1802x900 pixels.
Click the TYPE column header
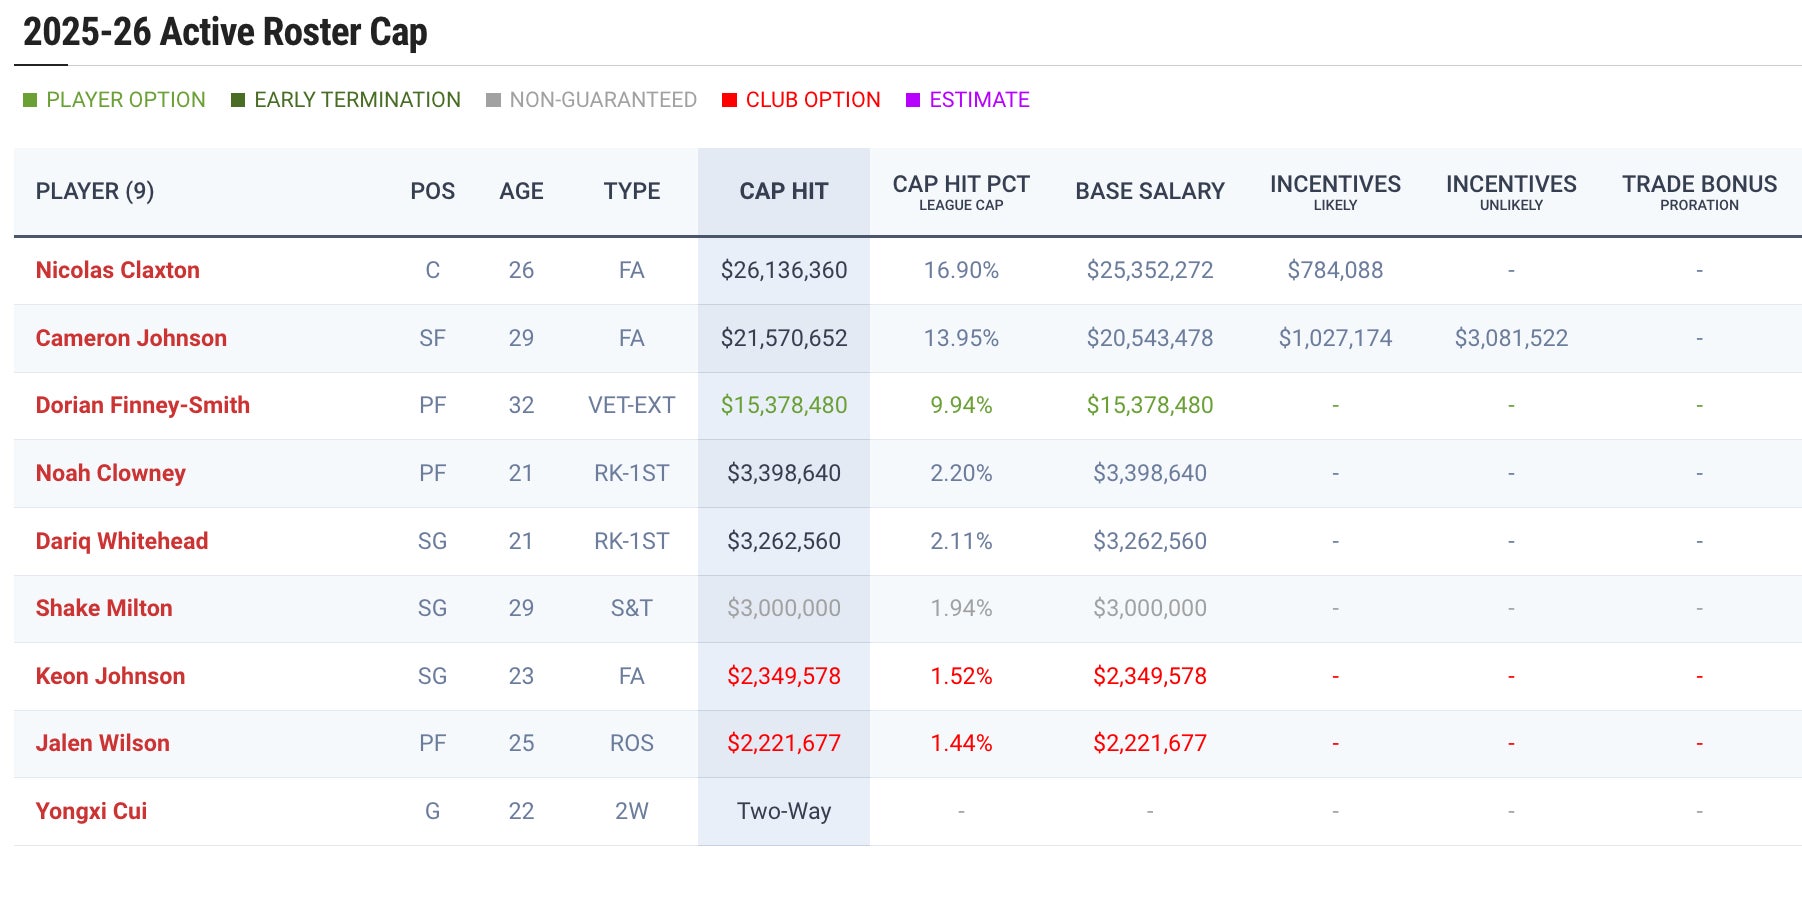coord(631,191)
